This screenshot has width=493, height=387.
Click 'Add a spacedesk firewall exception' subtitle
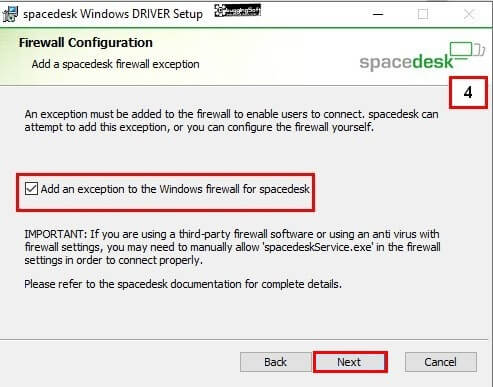[x=115, y=64]
